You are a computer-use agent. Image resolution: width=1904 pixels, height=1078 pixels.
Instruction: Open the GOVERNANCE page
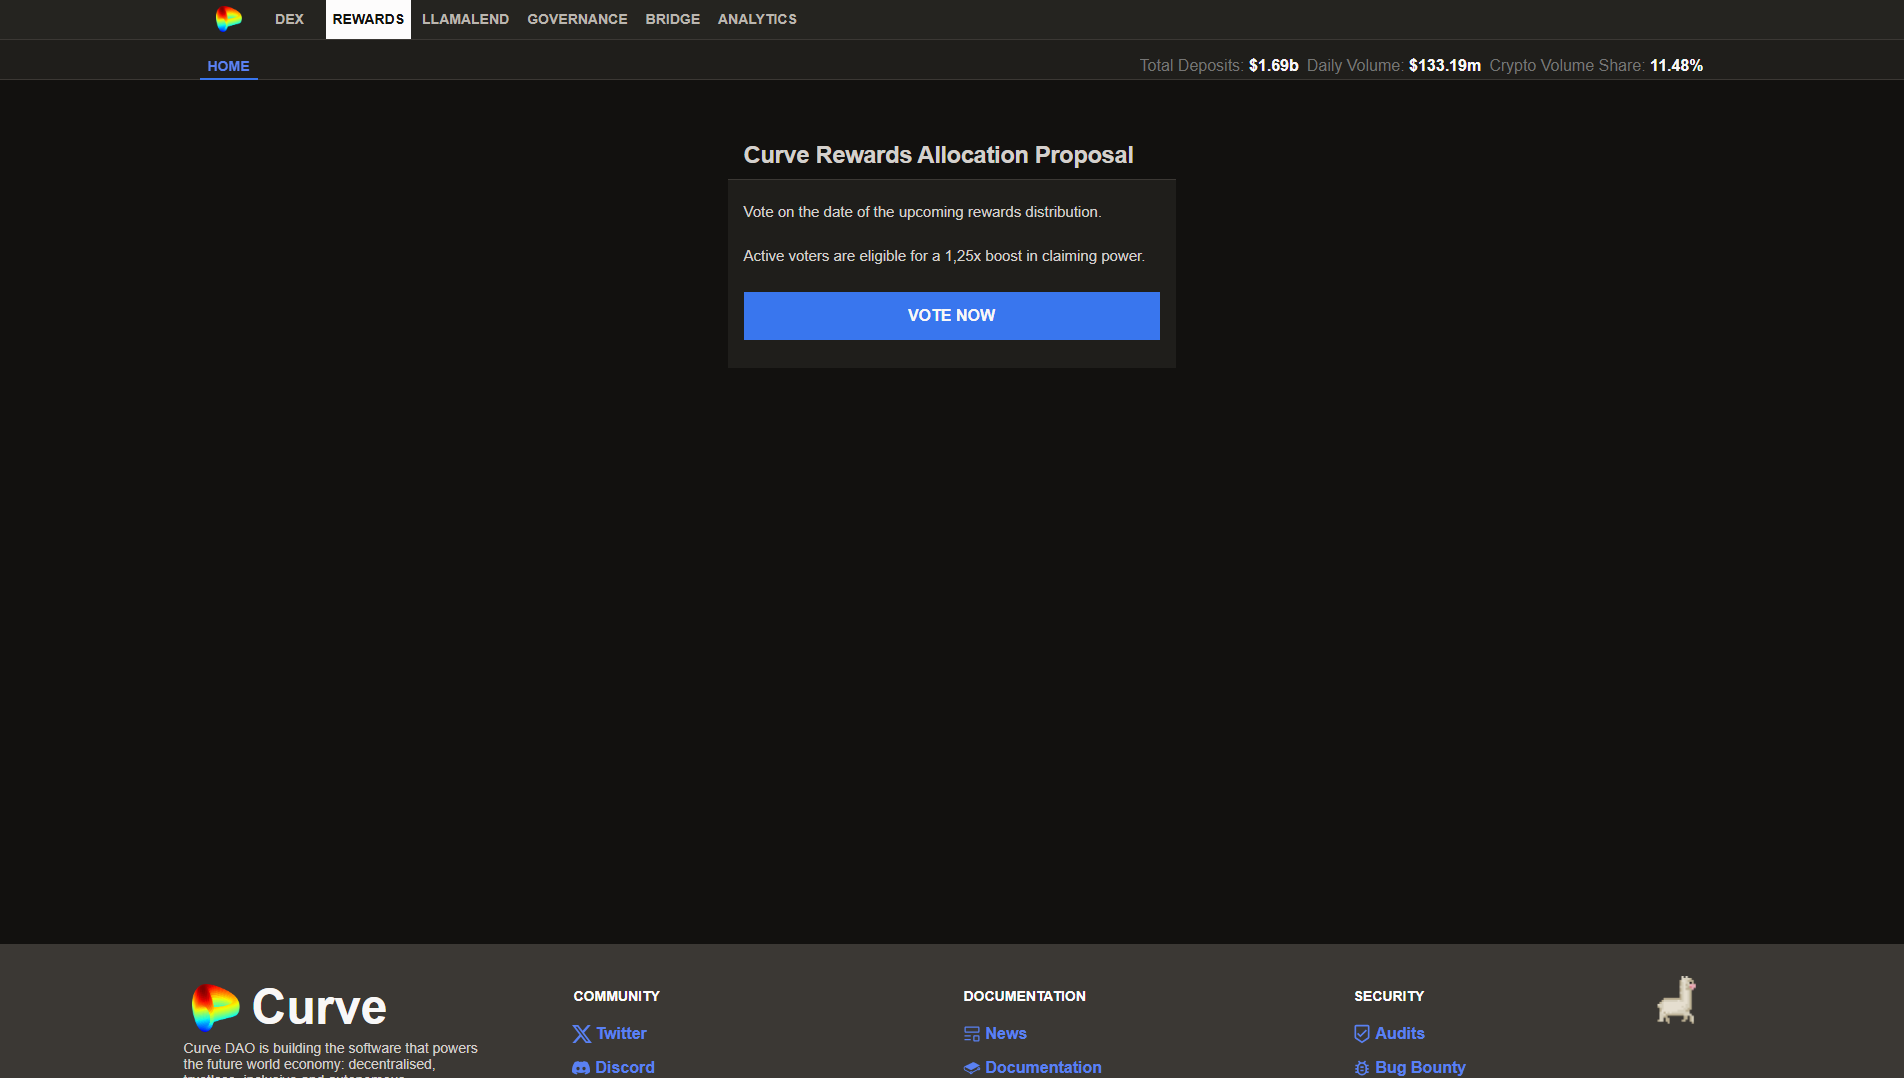click(577, 19)
